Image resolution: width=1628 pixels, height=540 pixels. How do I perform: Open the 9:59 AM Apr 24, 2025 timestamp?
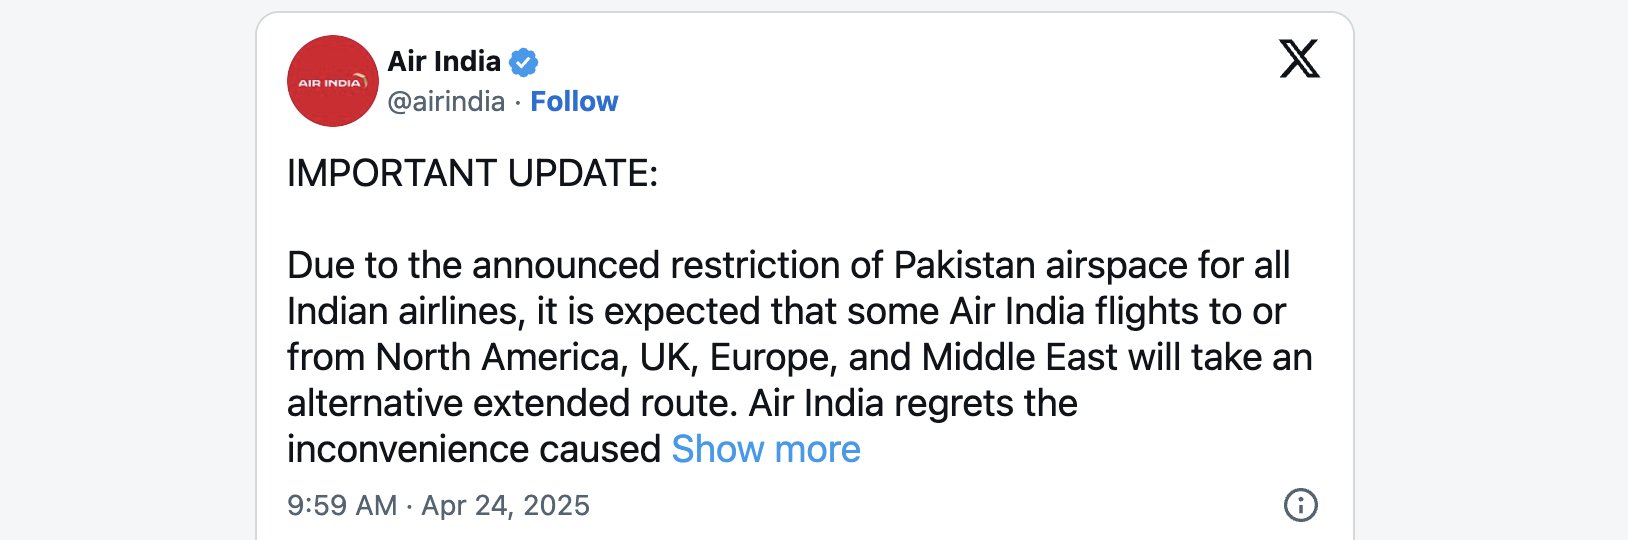tap(438, 505)
